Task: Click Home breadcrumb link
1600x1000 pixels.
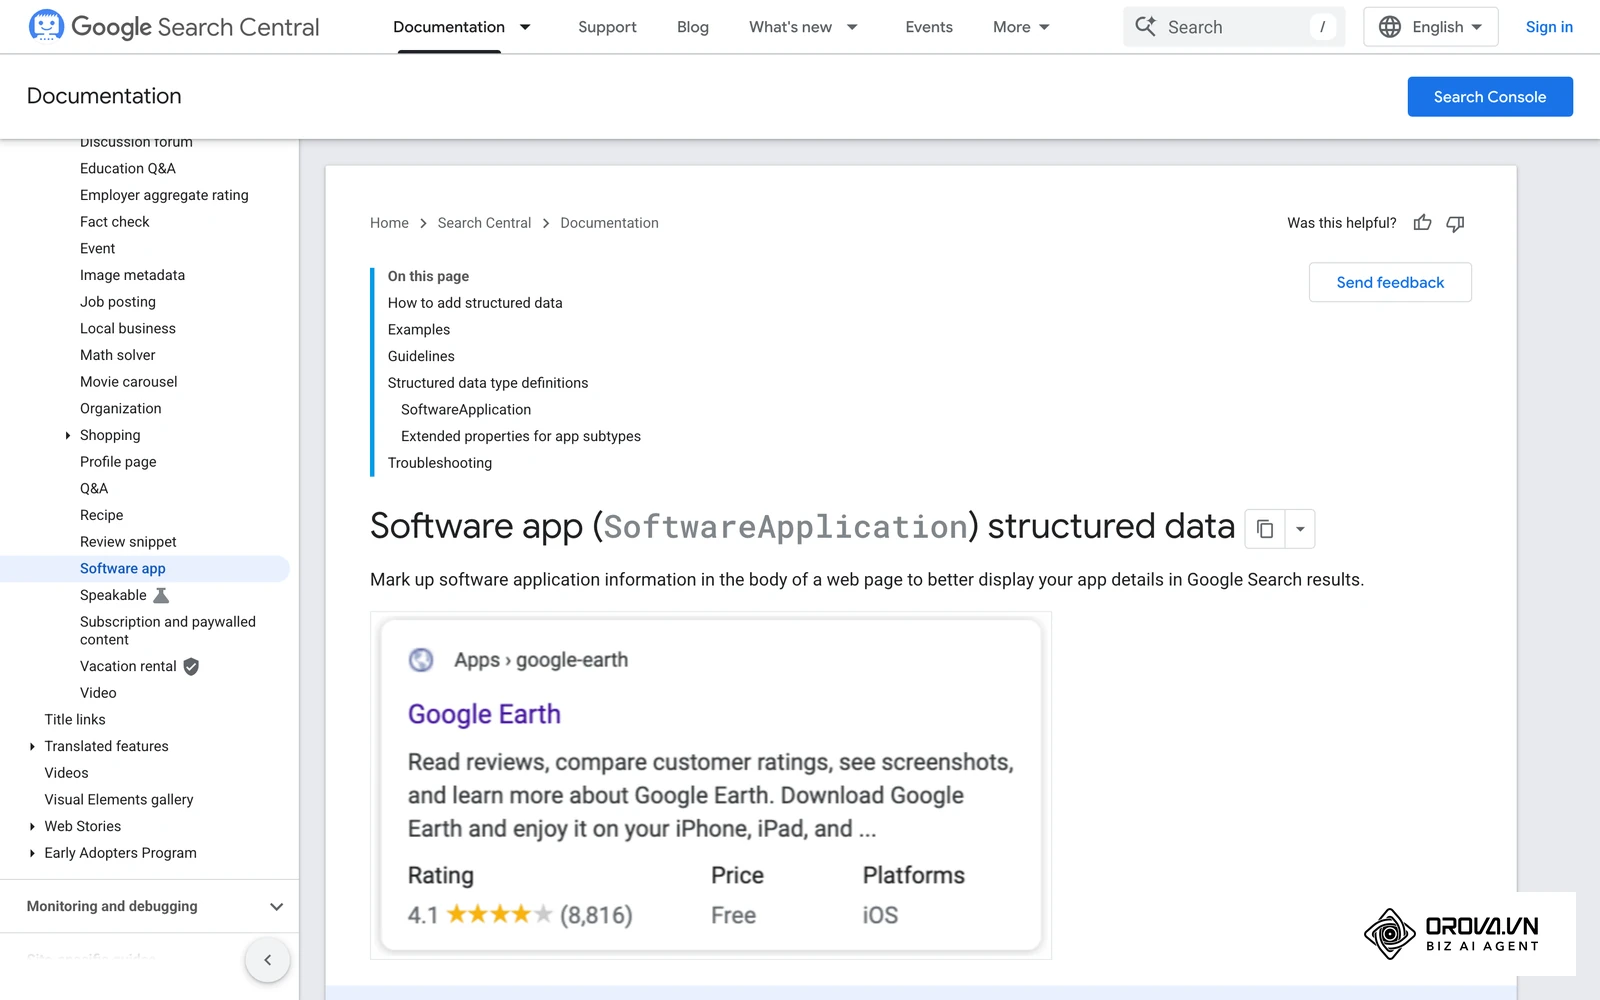Action: (389, 223)
